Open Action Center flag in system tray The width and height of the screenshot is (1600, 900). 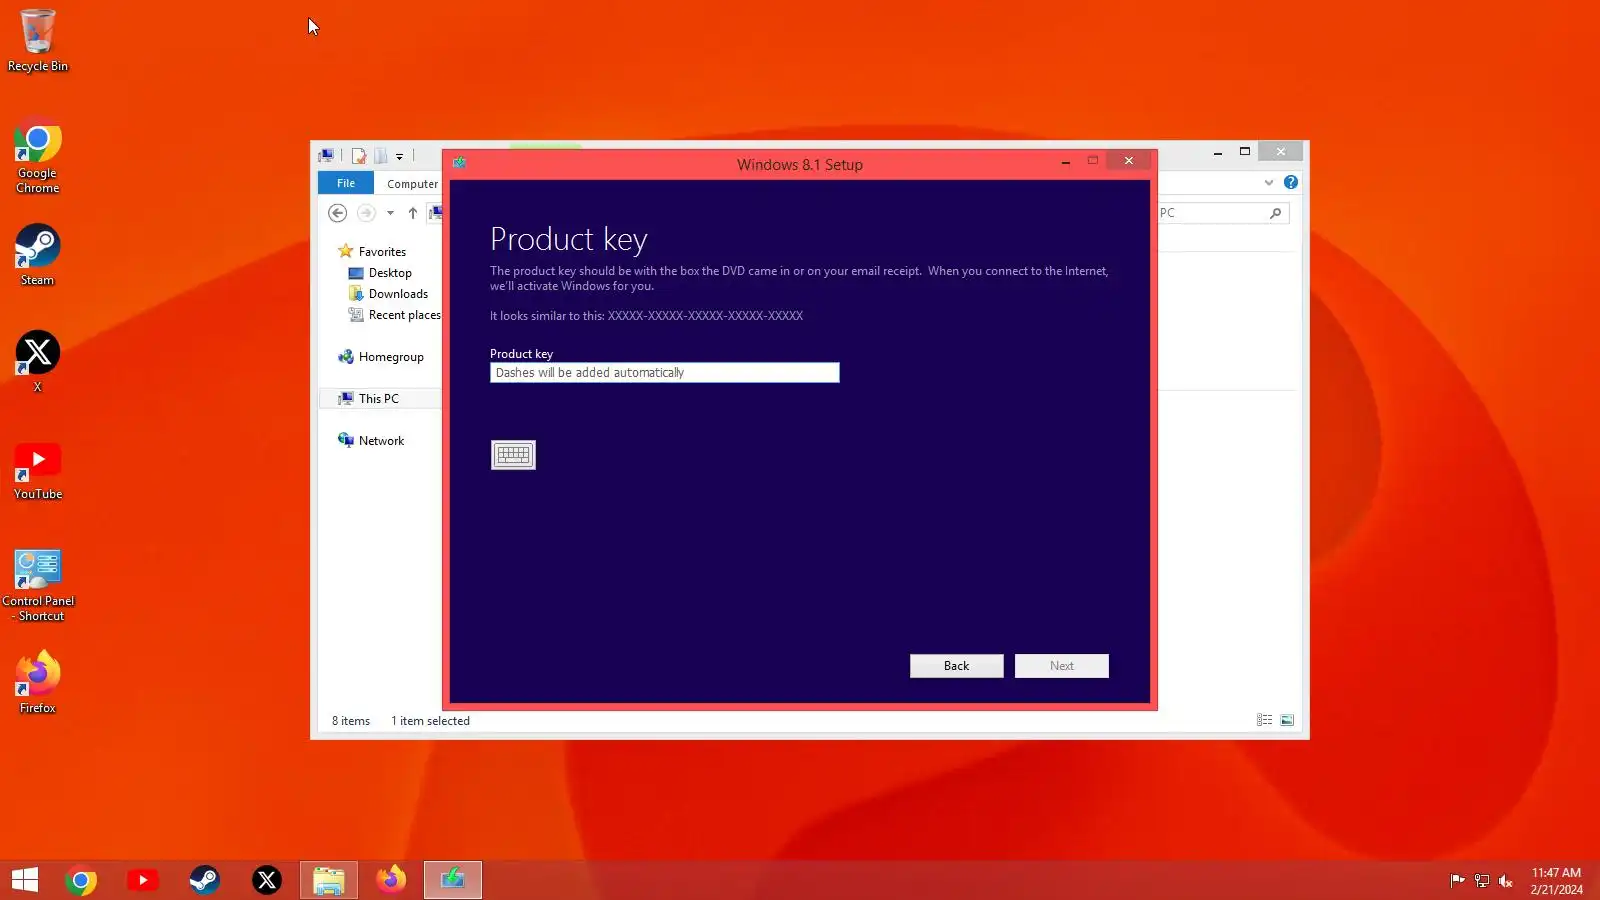[x=1457, y=881]
